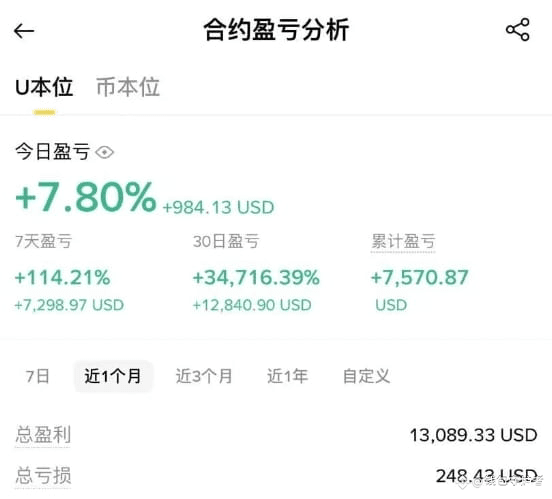Tap the +7.80% today profit figure
Screen dimensions: 552x499
pyautogui.click(x=86, y=197)
